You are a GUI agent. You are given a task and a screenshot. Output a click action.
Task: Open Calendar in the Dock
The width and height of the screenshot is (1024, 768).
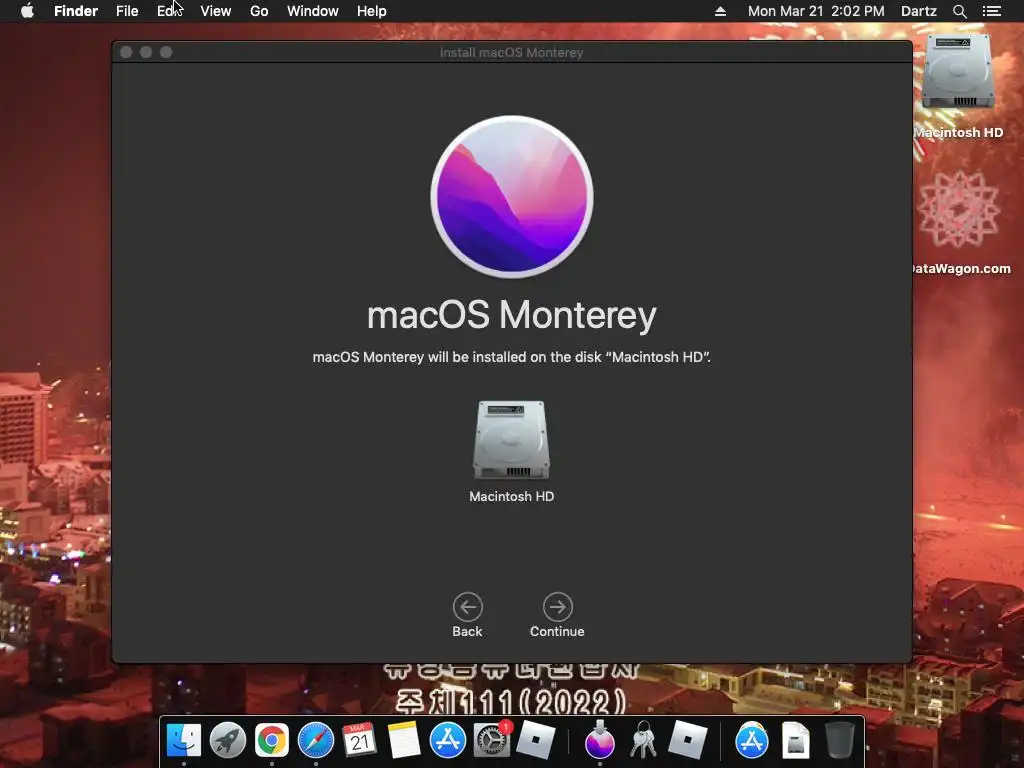[359, 740]
